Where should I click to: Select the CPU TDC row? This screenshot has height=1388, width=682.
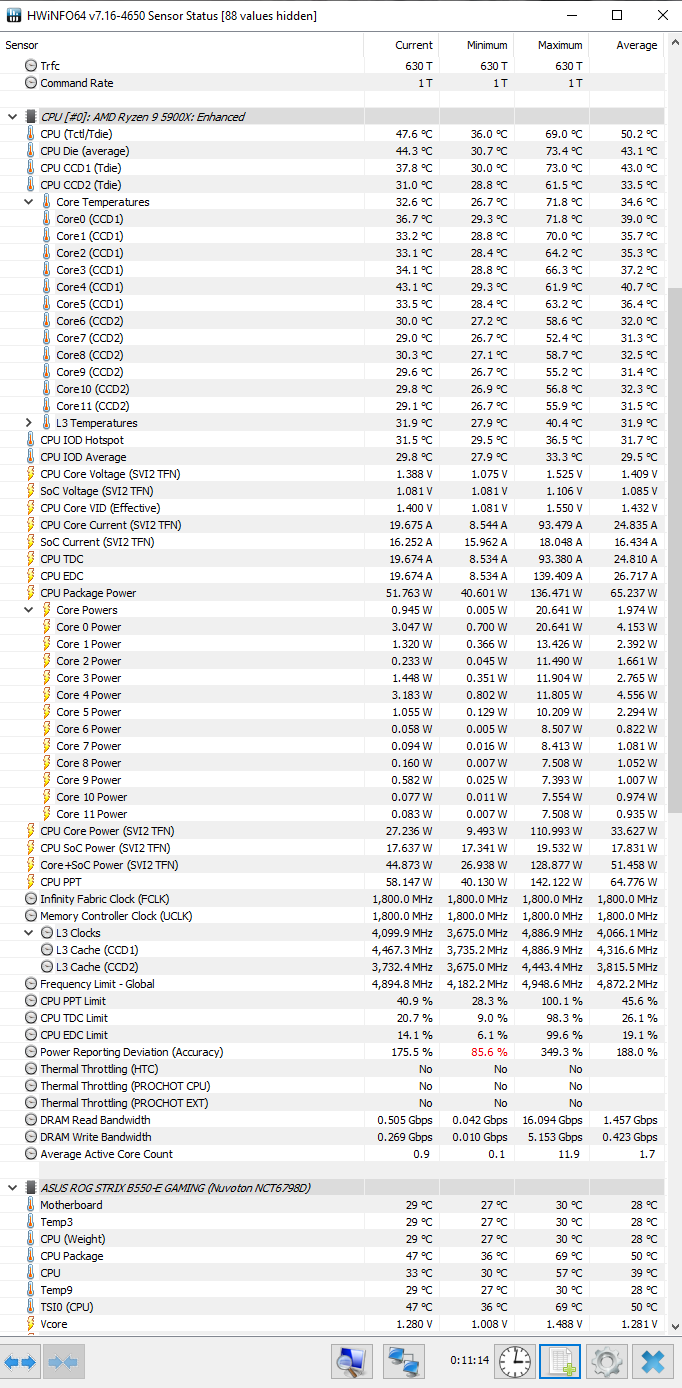tap(332, 559)
